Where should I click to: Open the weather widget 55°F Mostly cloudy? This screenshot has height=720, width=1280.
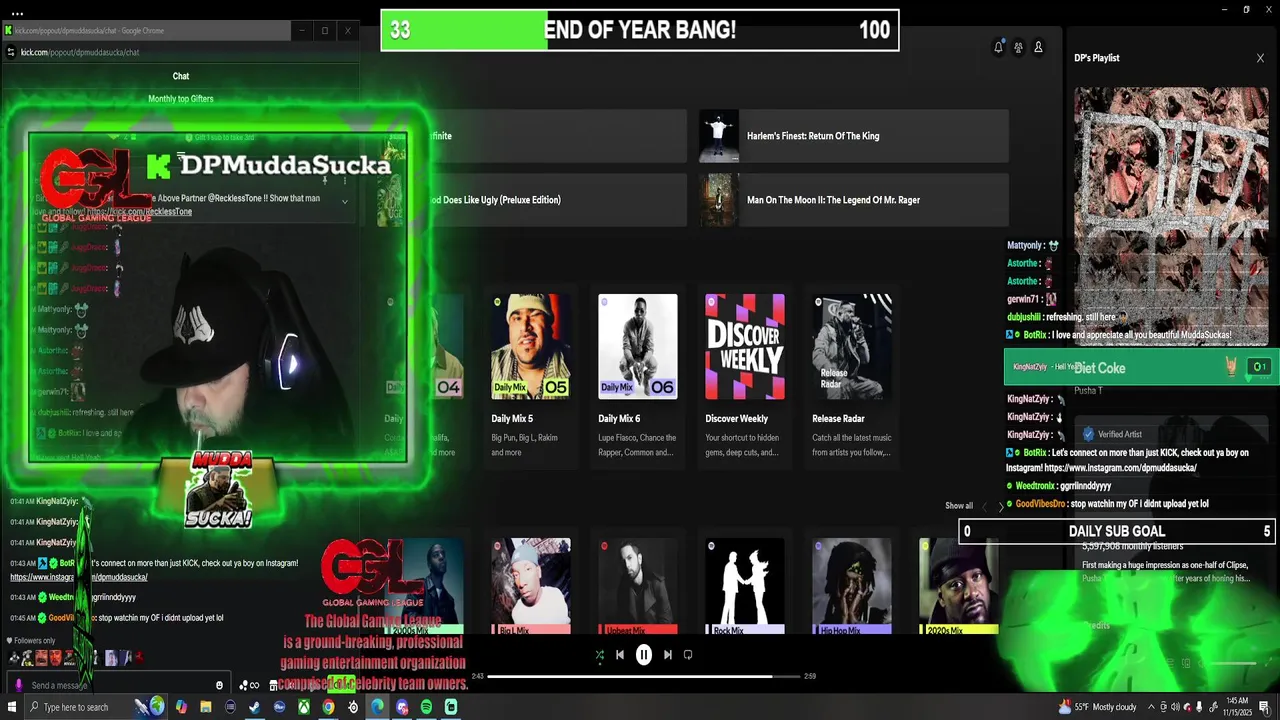click(x=1098, y=707)
